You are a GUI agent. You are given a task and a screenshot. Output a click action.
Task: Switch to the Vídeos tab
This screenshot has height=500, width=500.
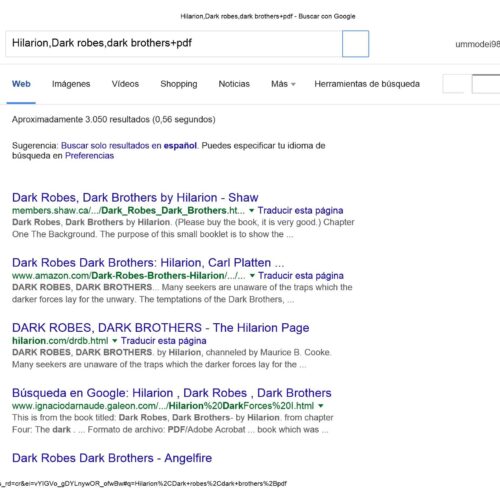(x=125, y=84)
